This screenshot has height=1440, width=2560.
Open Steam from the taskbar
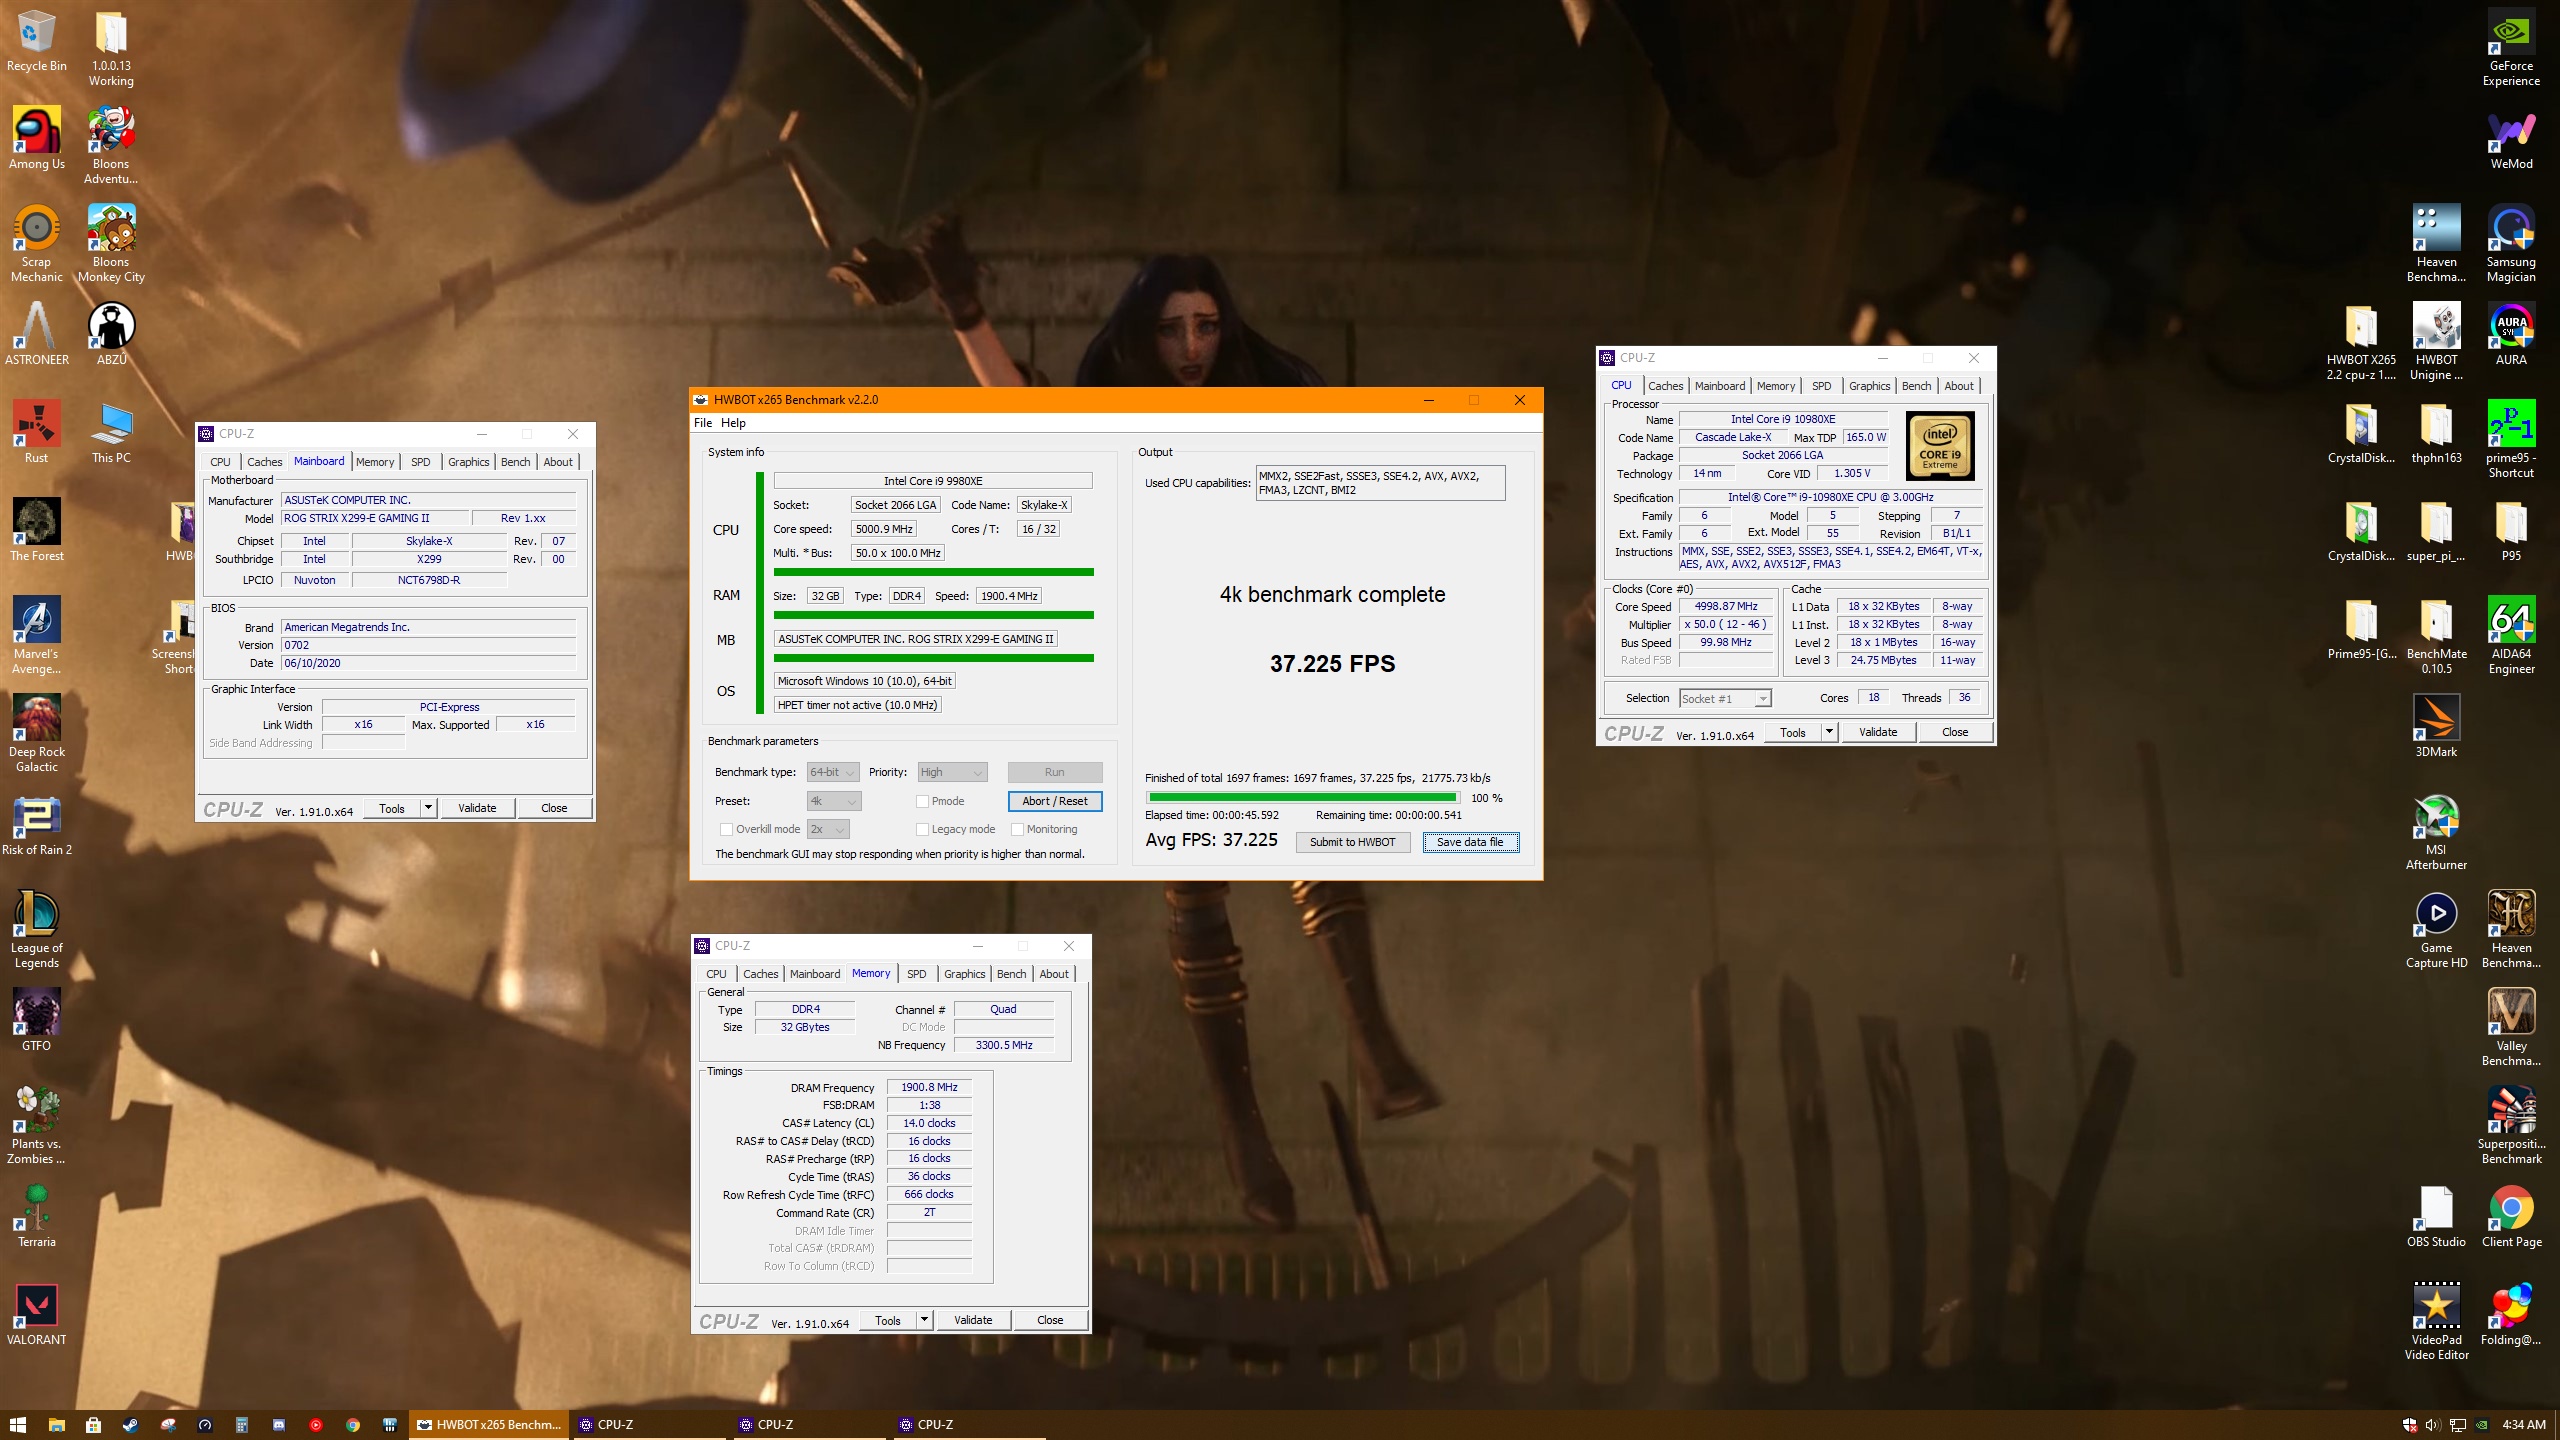pyautogui.click(x=130, y=1424)
